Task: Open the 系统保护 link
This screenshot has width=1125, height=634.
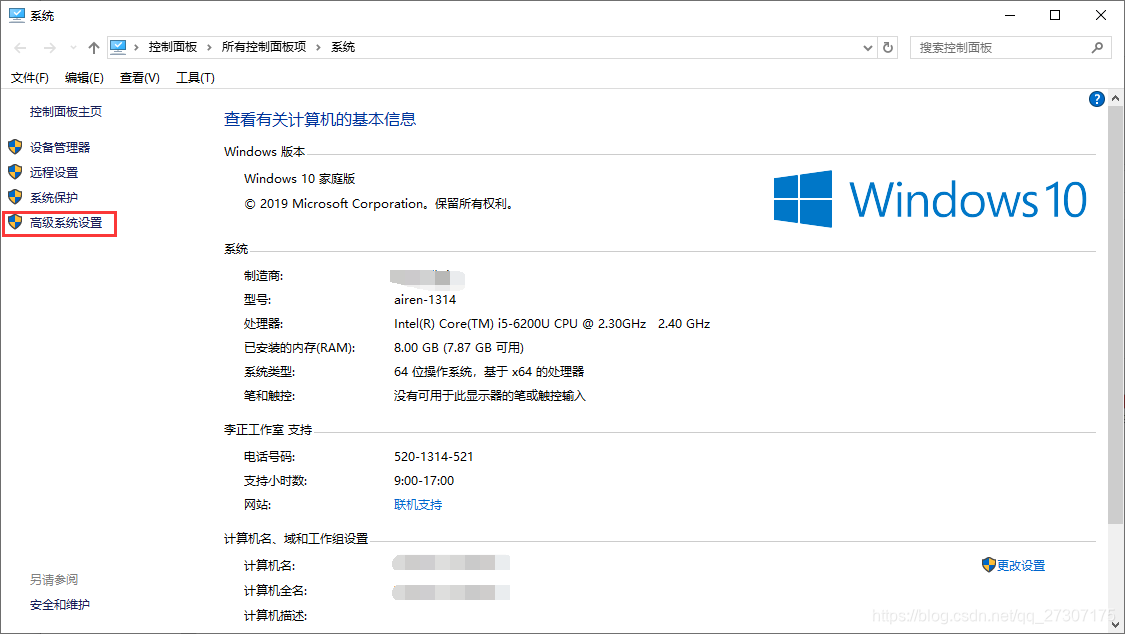Action: 54,198
